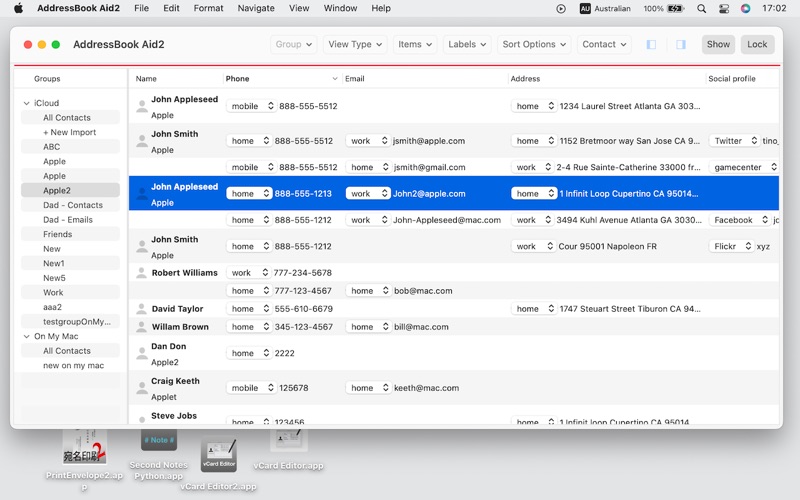Click the play status icon in menu bar
This screenshot has height=500, width=800.
pyautogui.click(x=561, y=8)
